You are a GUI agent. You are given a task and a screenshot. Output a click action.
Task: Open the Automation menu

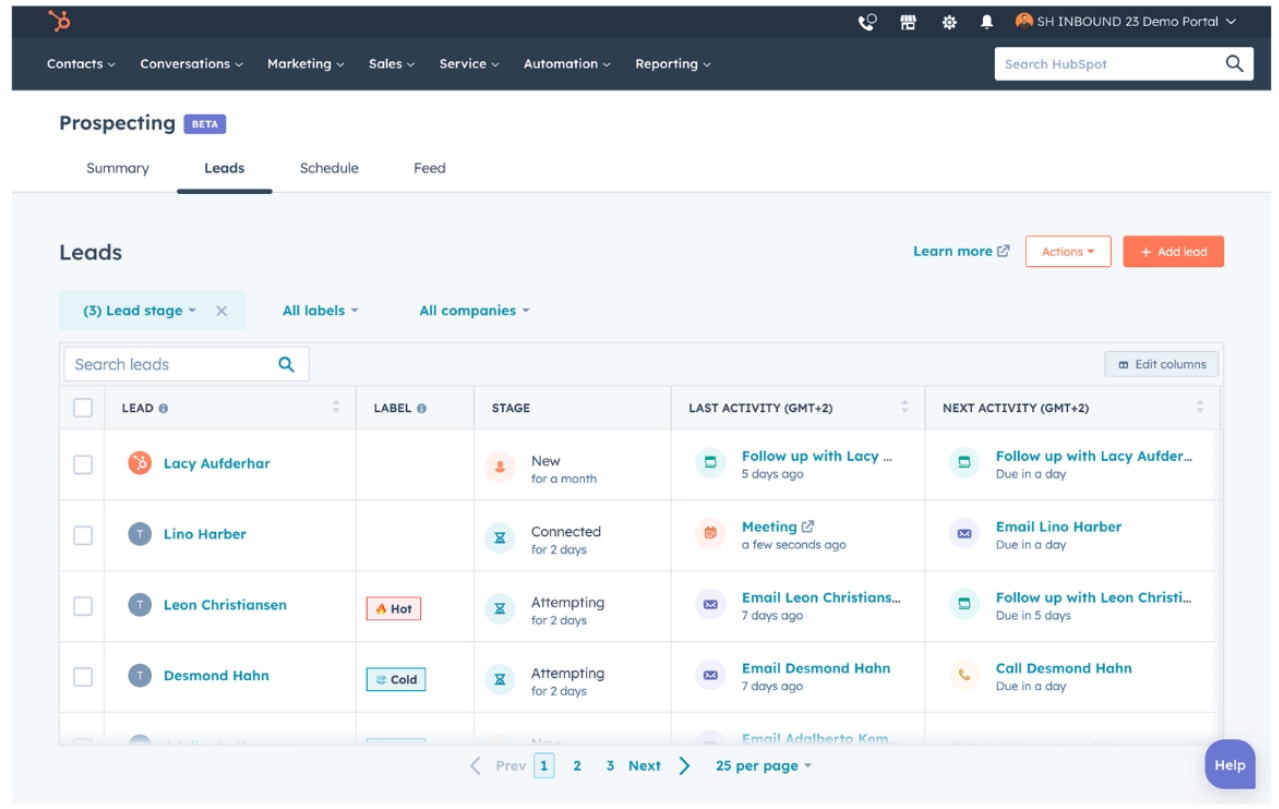coord(567,64)
